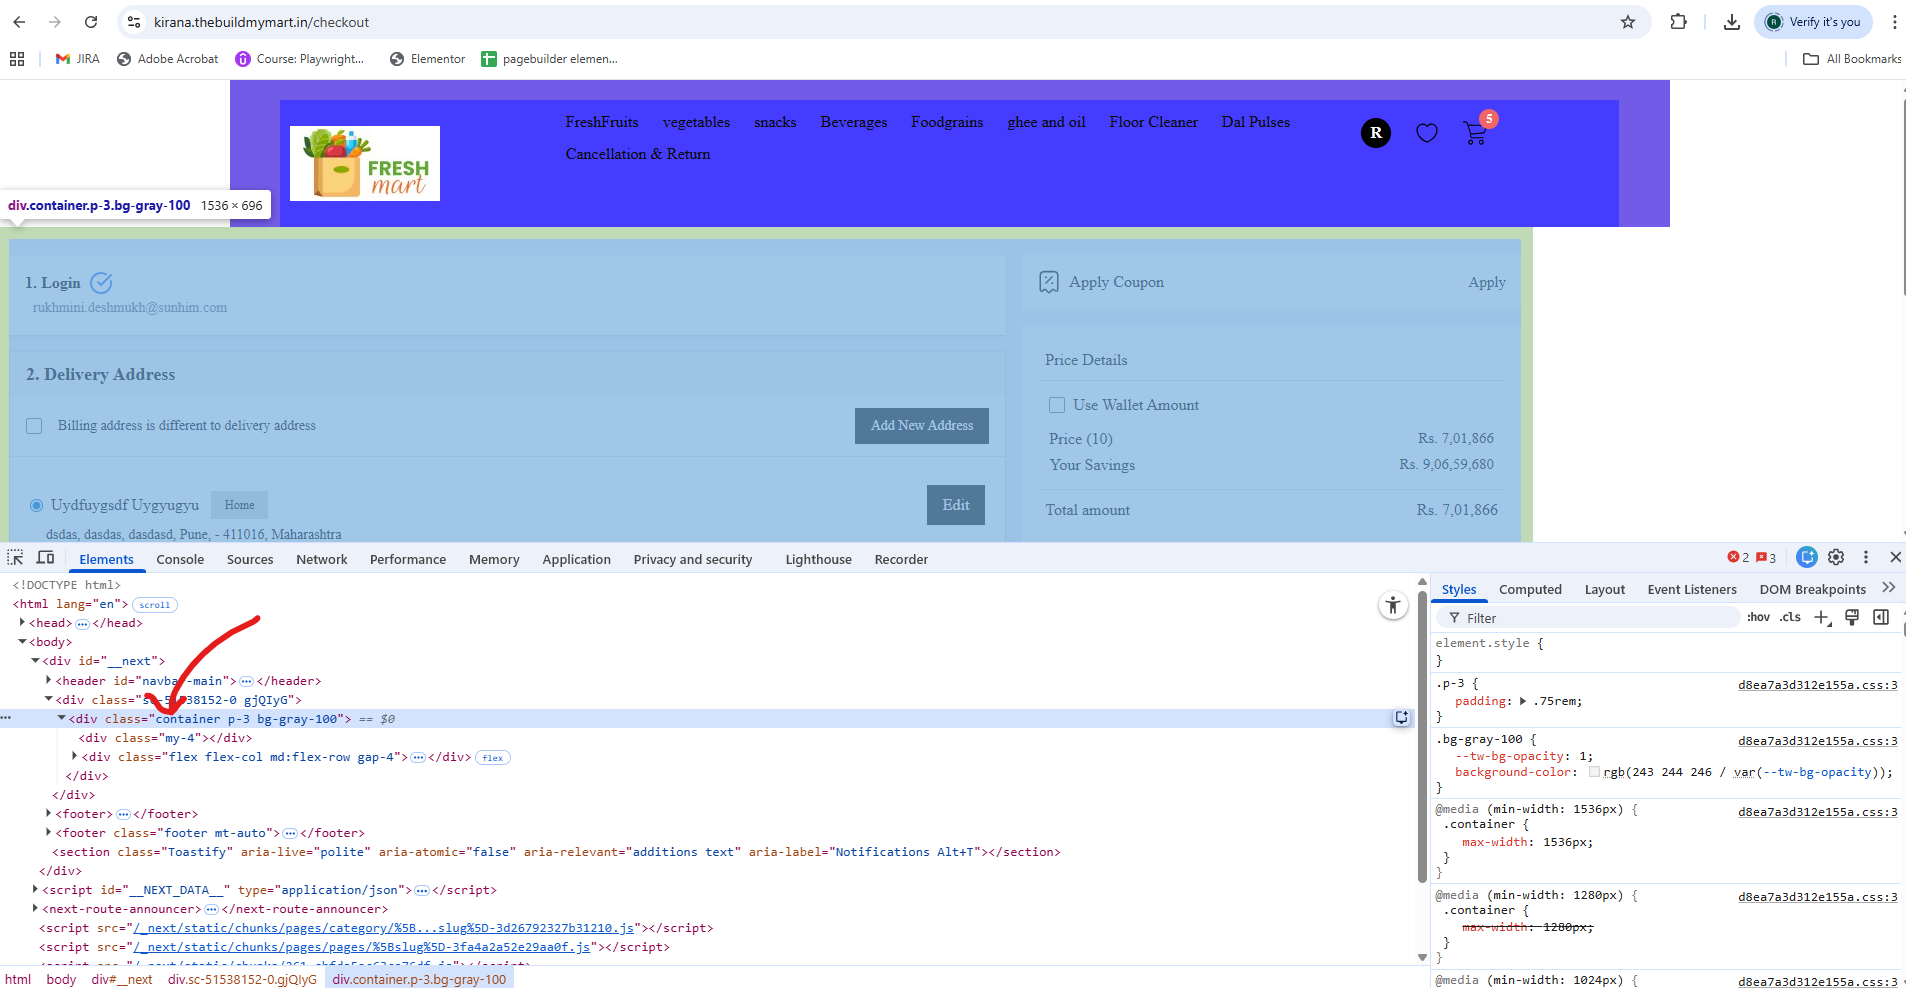Click the flex badge in the DOM tree
Image resolution: width=1906 pixels, height=988 pixels.
click(x=493, y=758)
